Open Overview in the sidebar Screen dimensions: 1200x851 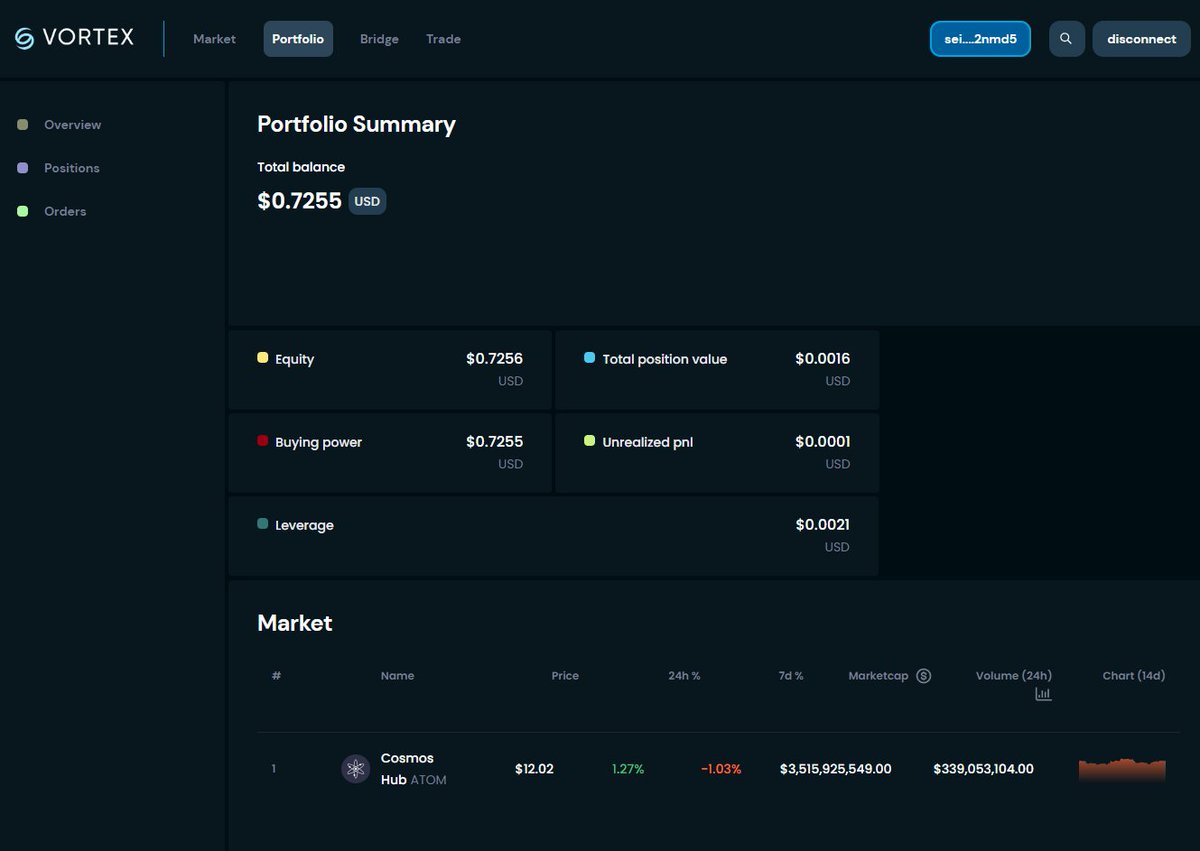(x=73, y=125)
